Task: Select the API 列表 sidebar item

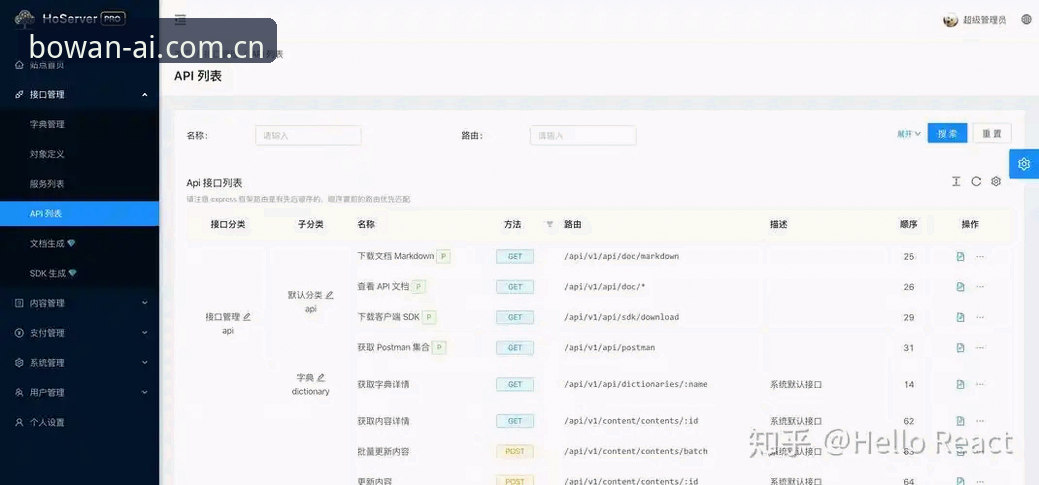Action: point(80,213)
